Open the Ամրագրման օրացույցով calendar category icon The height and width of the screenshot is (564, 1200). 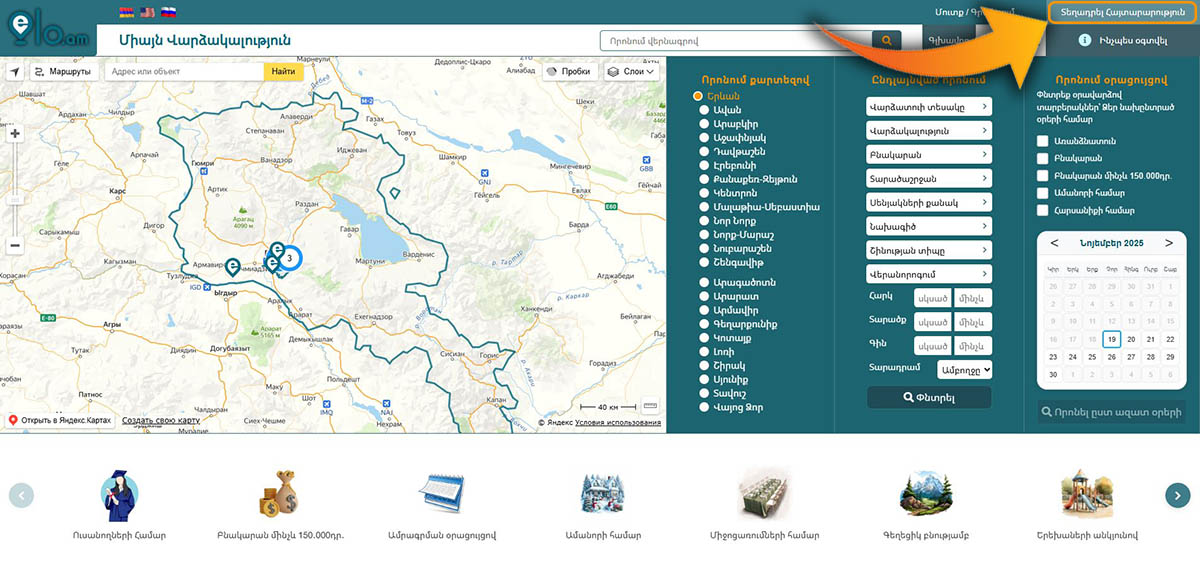tap(441, 493)
